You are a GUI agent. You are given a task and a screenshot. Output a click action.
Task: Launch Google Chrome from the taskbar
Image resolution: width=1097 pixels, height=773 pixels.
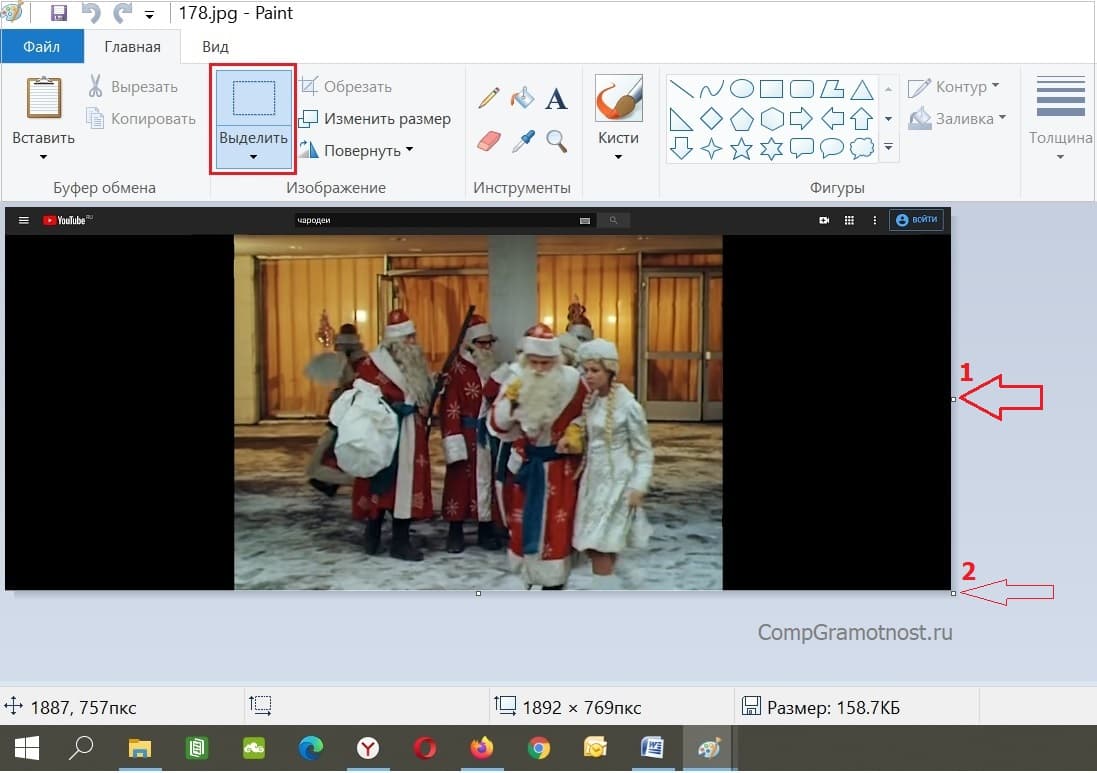tap(539, 749)
